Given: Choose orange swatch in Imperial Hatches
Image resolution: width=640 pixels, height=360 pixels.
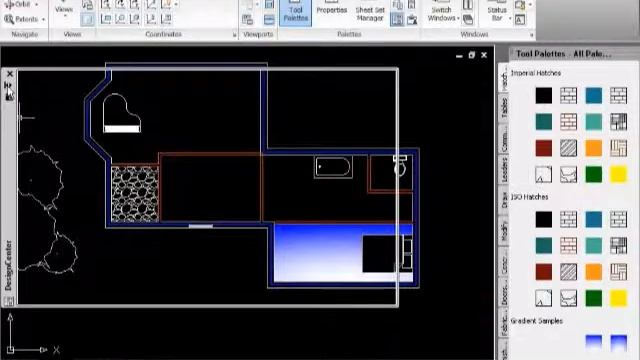Looking at the screenshot, I should click(x=593, y=148).
